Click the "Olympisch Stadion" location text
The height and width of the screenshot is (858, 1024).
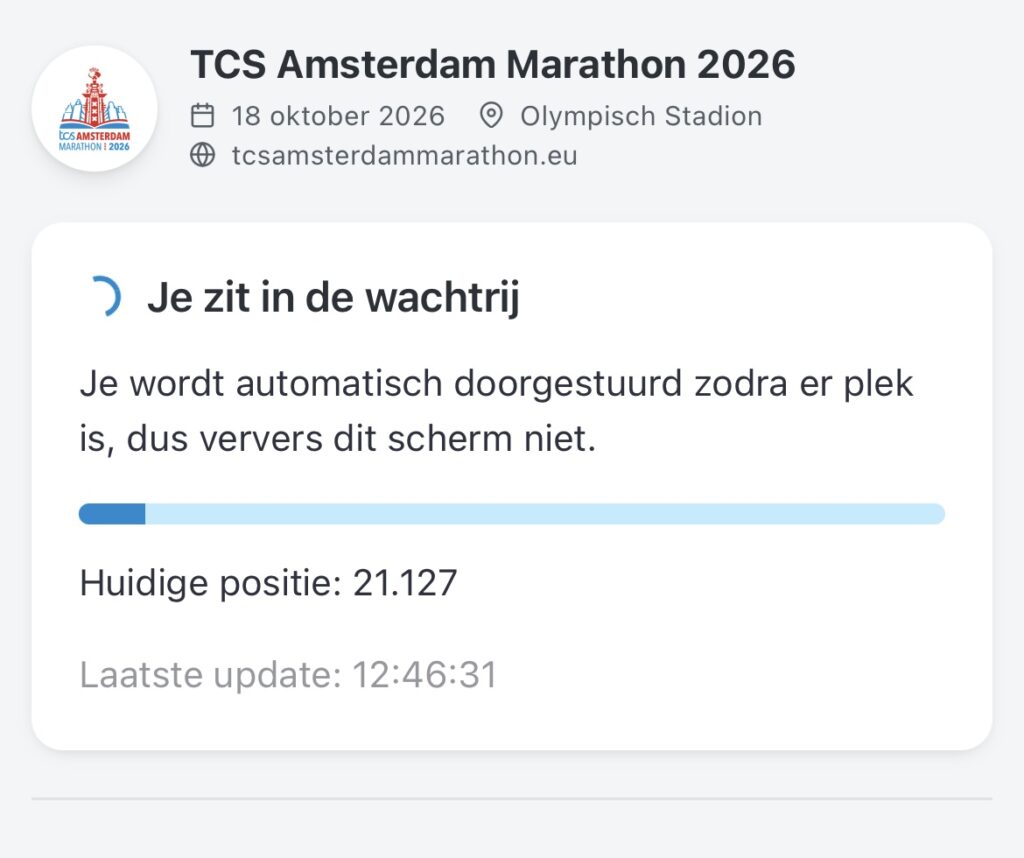(x=641, y=116)
